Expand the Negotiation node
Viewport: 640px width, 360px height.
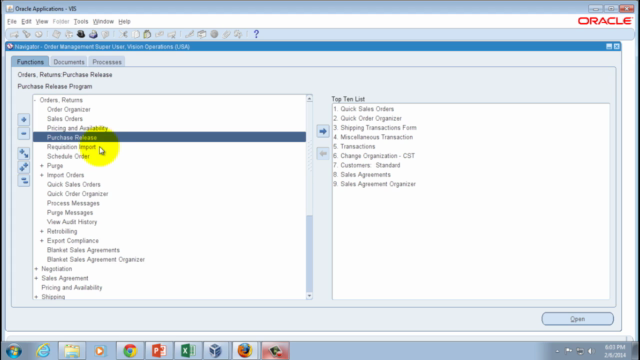36,269
